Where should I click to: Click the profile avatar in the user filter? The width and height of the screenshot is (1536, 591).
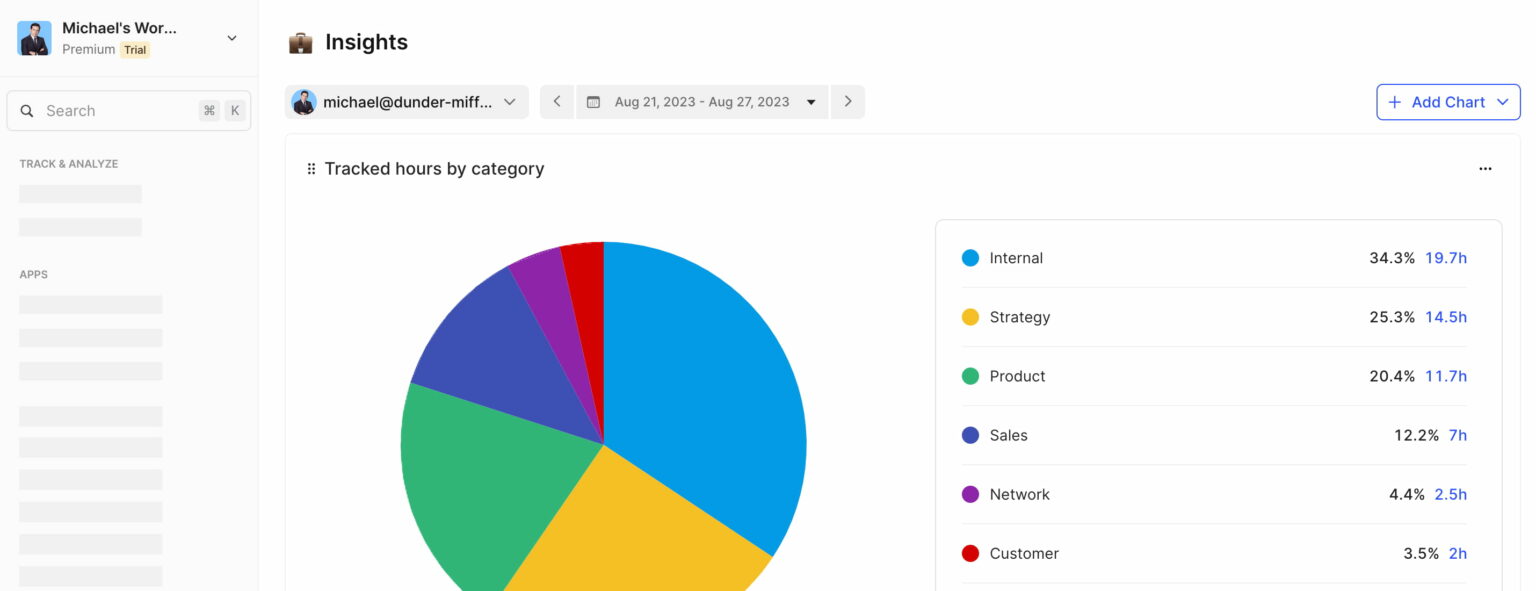[304, 101]
